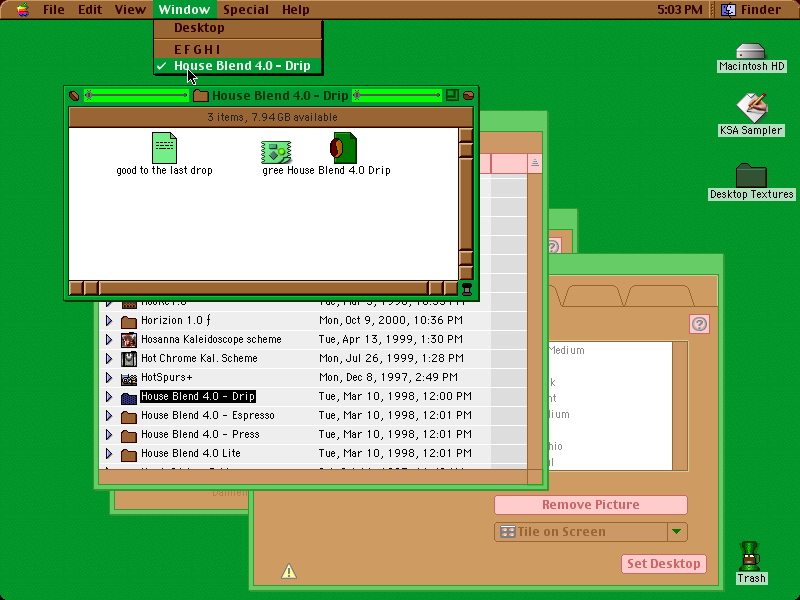
Task: Click the House Blend 4.0 - Press folder icon
Action: click(x=129, y=435)
